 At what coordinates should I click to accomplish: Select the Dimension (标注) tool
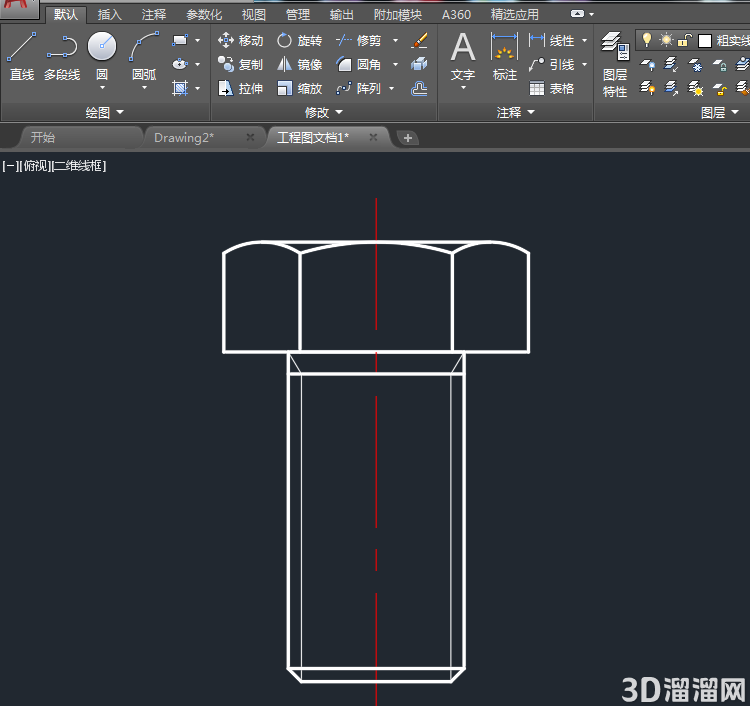coord(505,56)
